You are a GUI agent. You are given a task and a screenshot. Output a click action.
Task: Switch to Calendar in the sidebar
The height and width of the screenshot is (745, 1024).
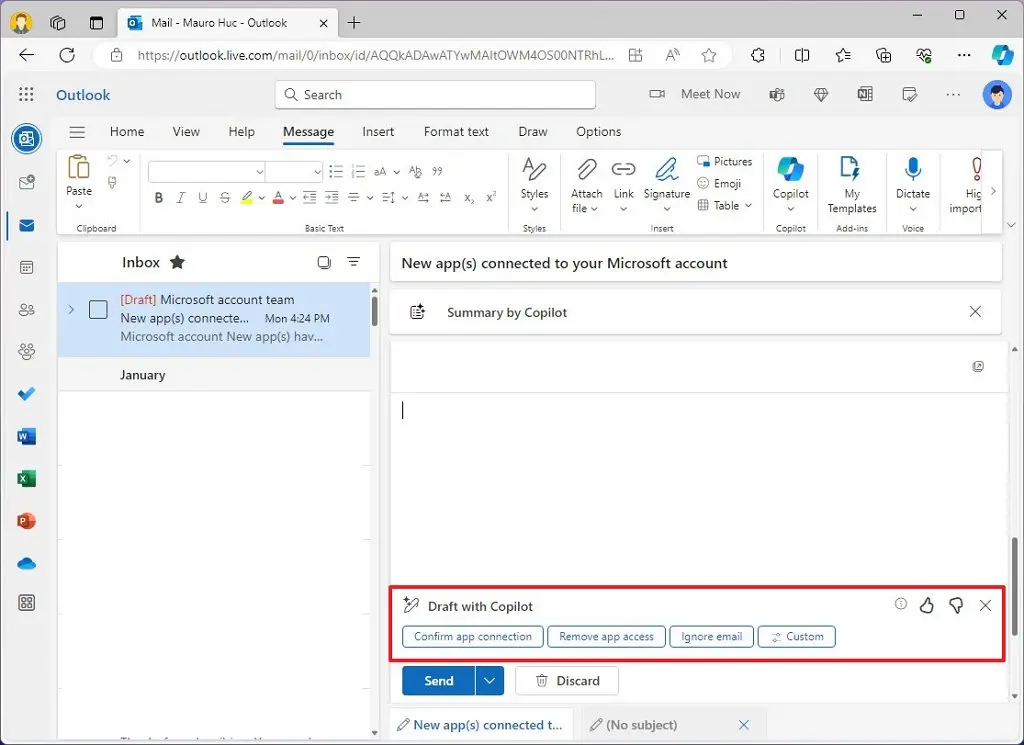pos(26,267)
